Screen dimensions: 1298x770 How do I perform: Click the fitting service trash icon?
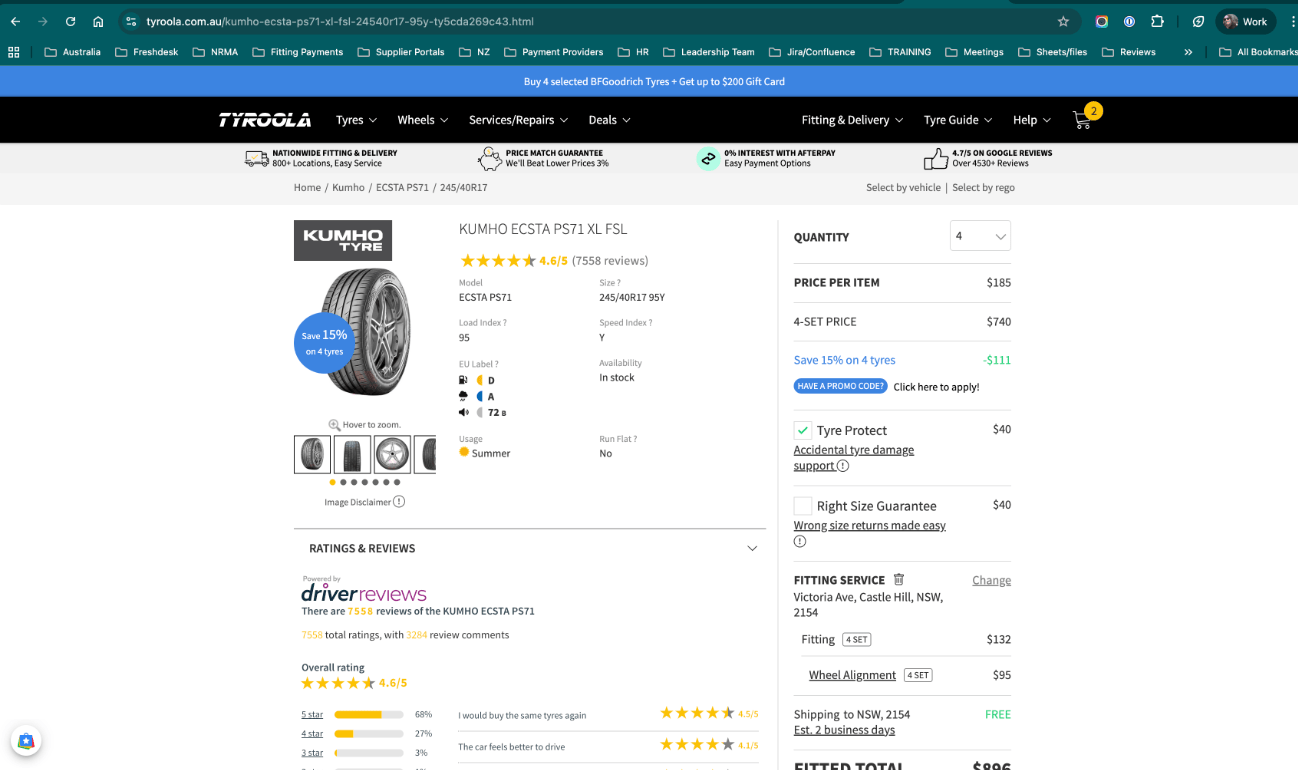coord(899,579)
